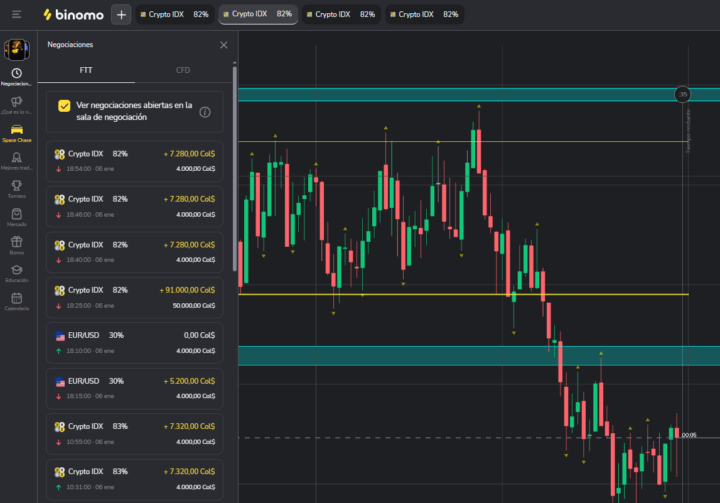Image resolution: width=720 pixels, height=503 pixels.
Task: Open Mercado shop icon in sidebar
Action: tap(16, 214)
